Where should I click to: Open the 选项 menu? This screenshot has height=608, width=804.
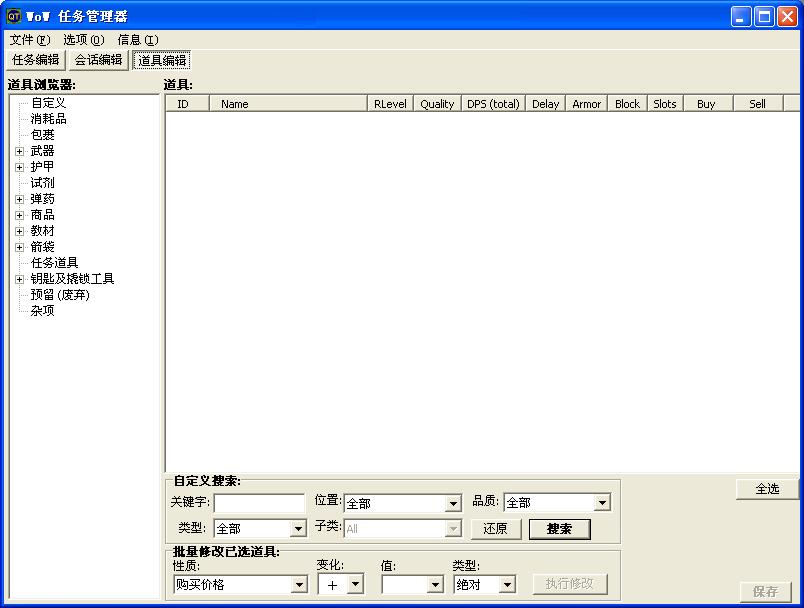(x=83, y=40)
